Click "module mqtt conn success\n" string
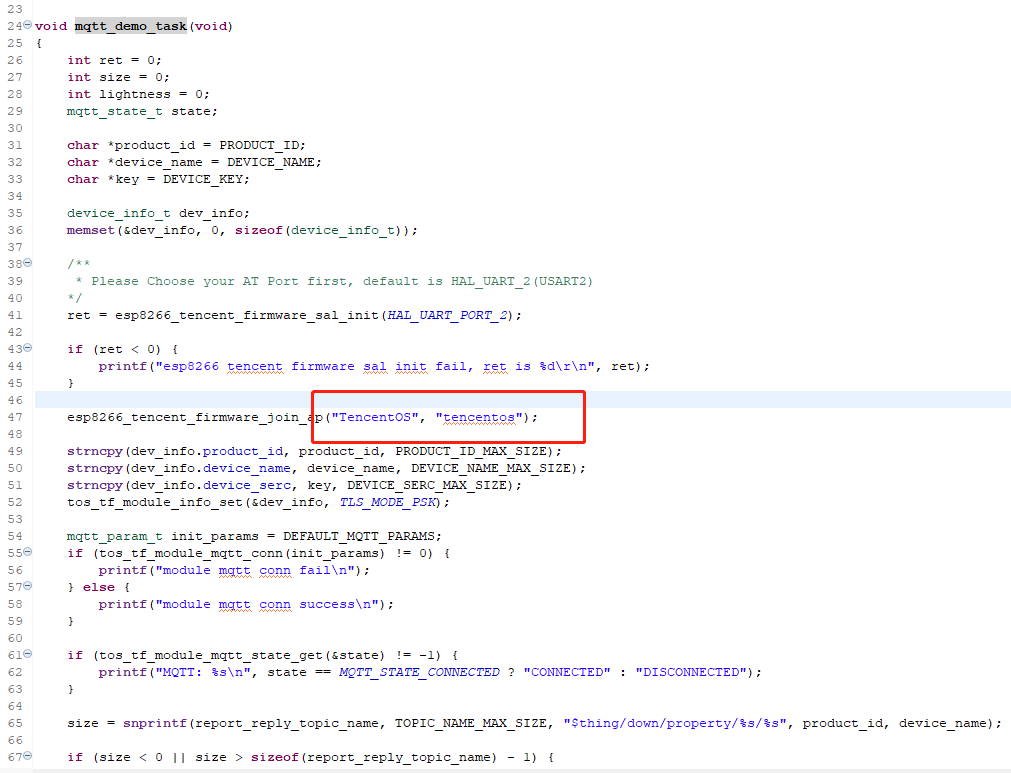The height and width of the screenshot is (773, 1011). tap(268, 605)
